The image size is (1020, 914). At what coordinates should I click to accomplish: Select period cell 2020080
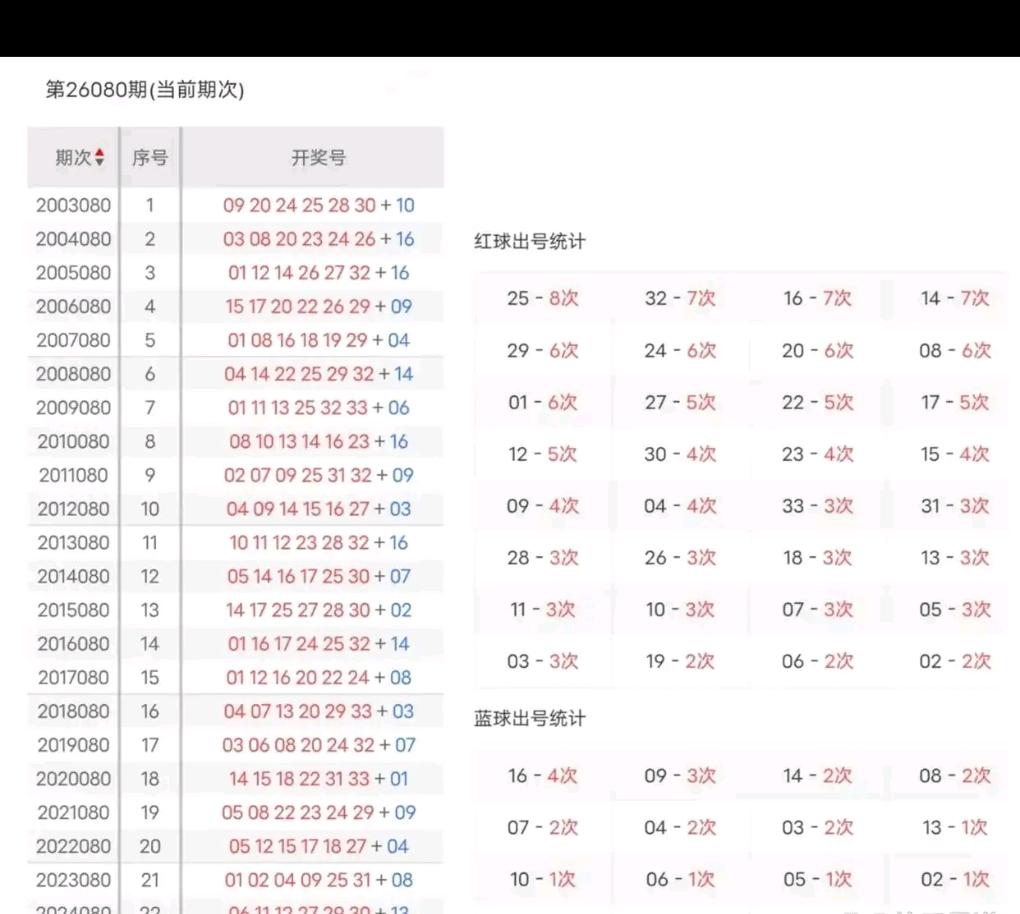point(74,779)
